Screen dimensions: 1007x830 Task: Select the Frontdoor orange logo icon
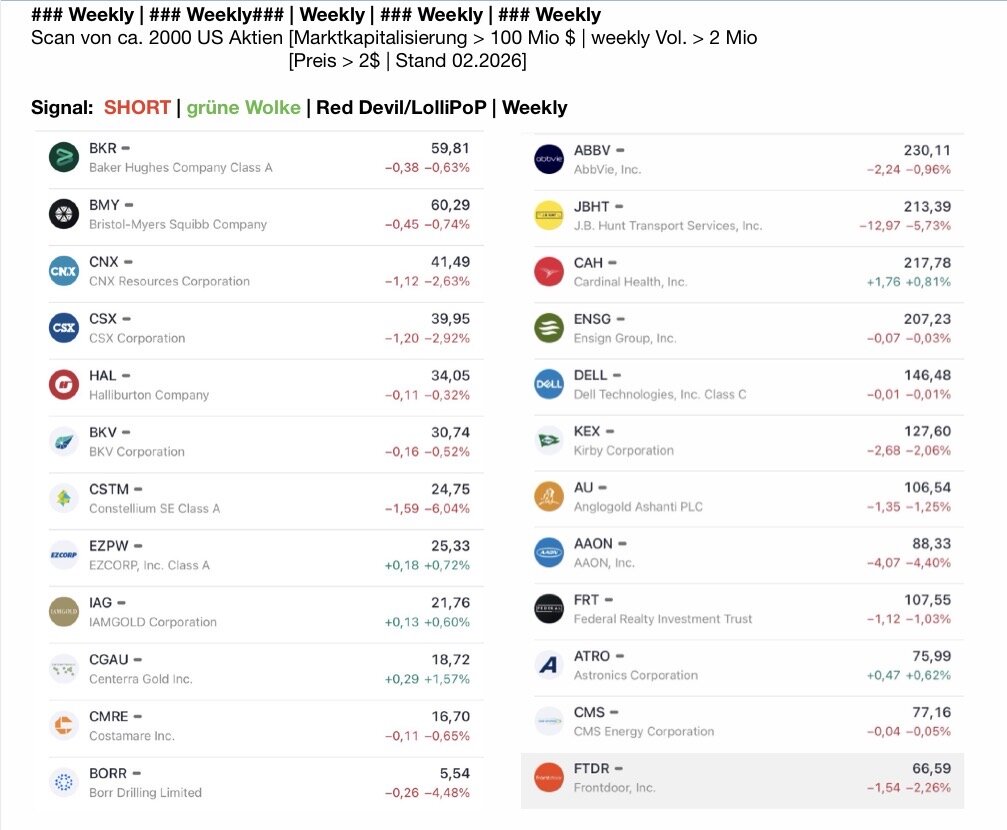coord(549,778)
